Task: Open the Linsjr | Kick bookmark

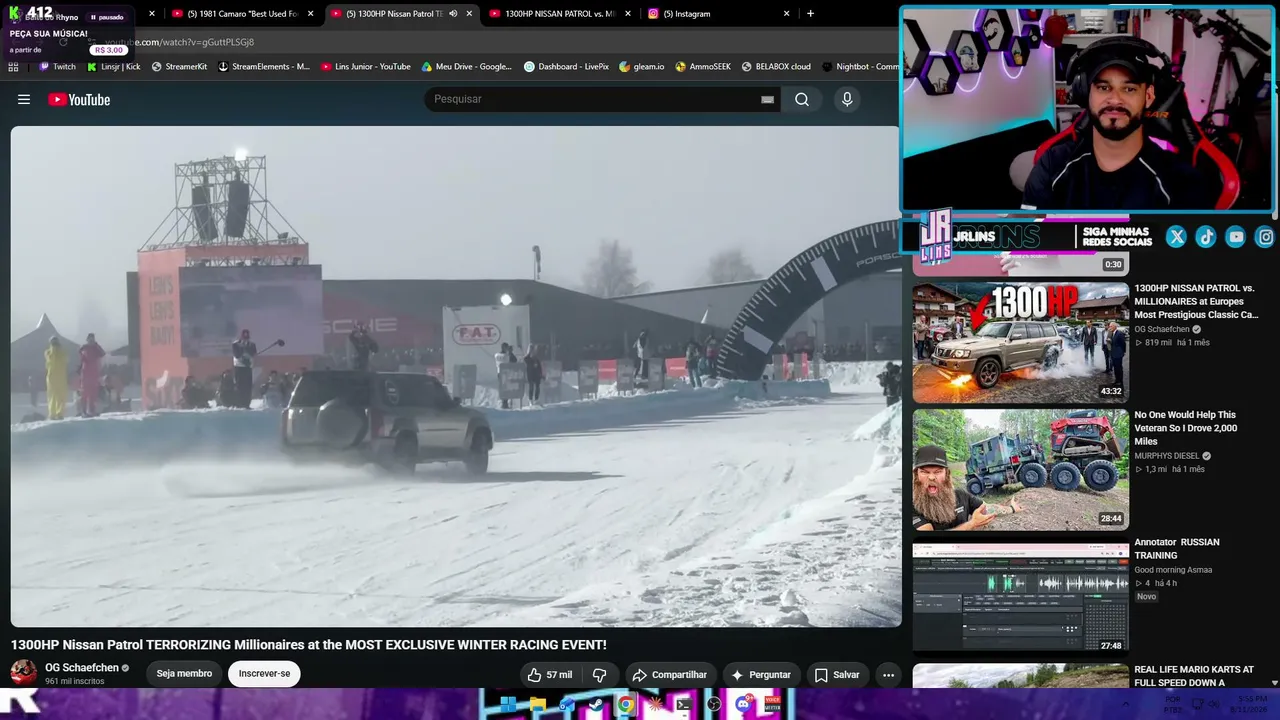Action: [x=114, y=67]
